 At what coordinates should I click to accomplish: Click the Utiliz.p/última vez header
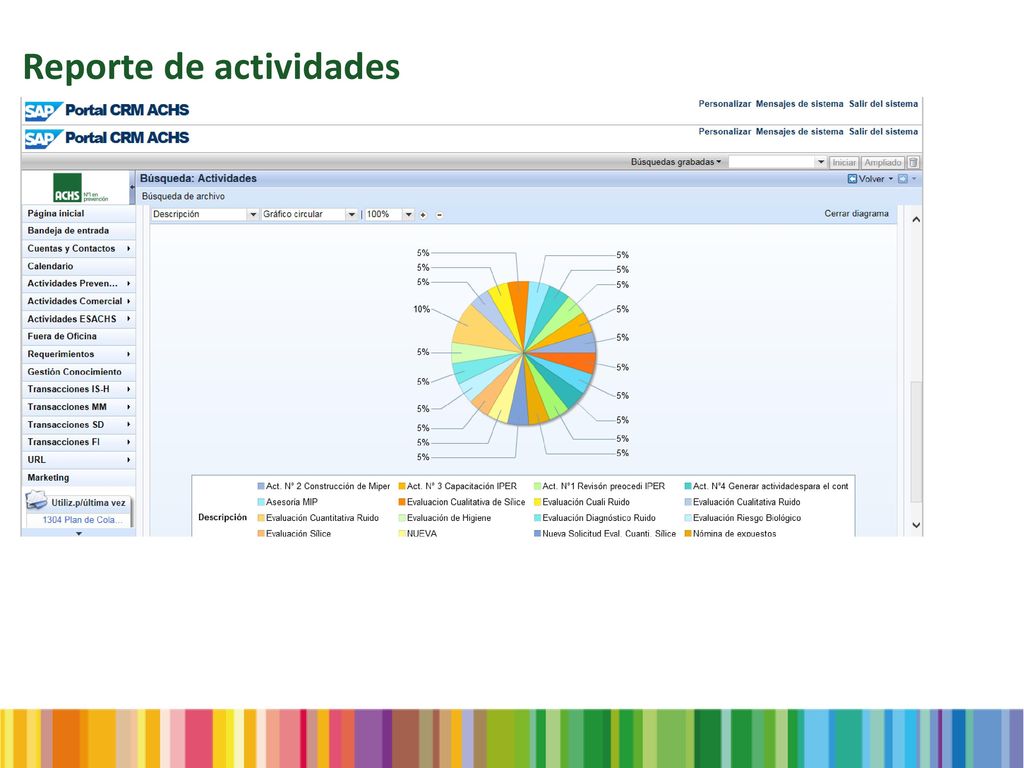pyautogui.click(x=88, y=503)
